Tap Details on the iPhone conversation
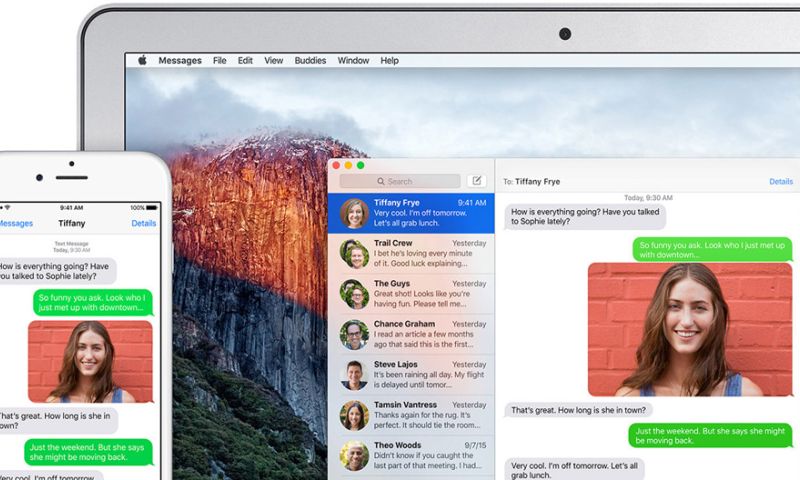The width and height of the screenshot is (800, 480). click(x=143, y=223)
